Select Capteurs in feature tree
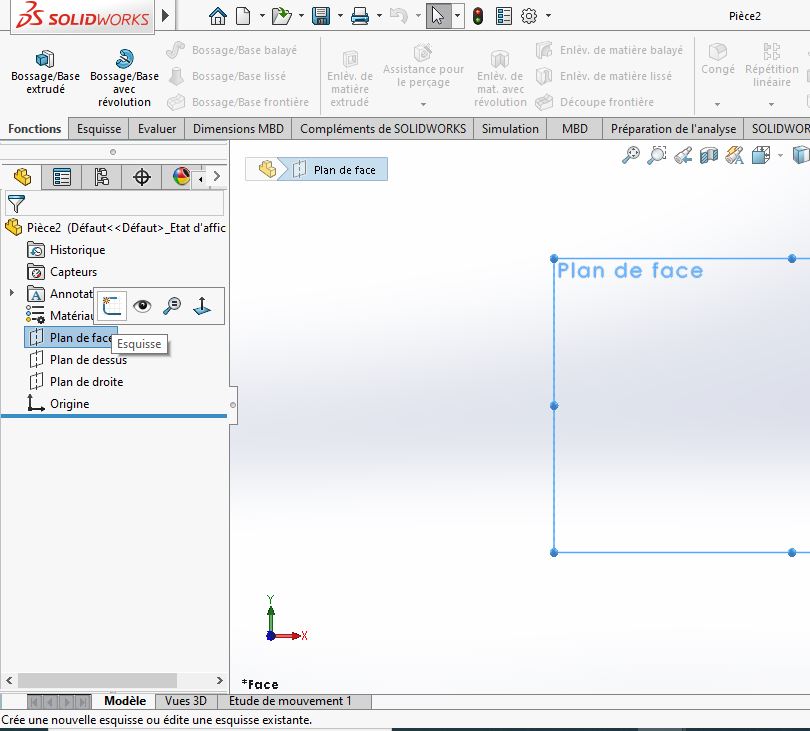810x731 pixels. point(73,272)
